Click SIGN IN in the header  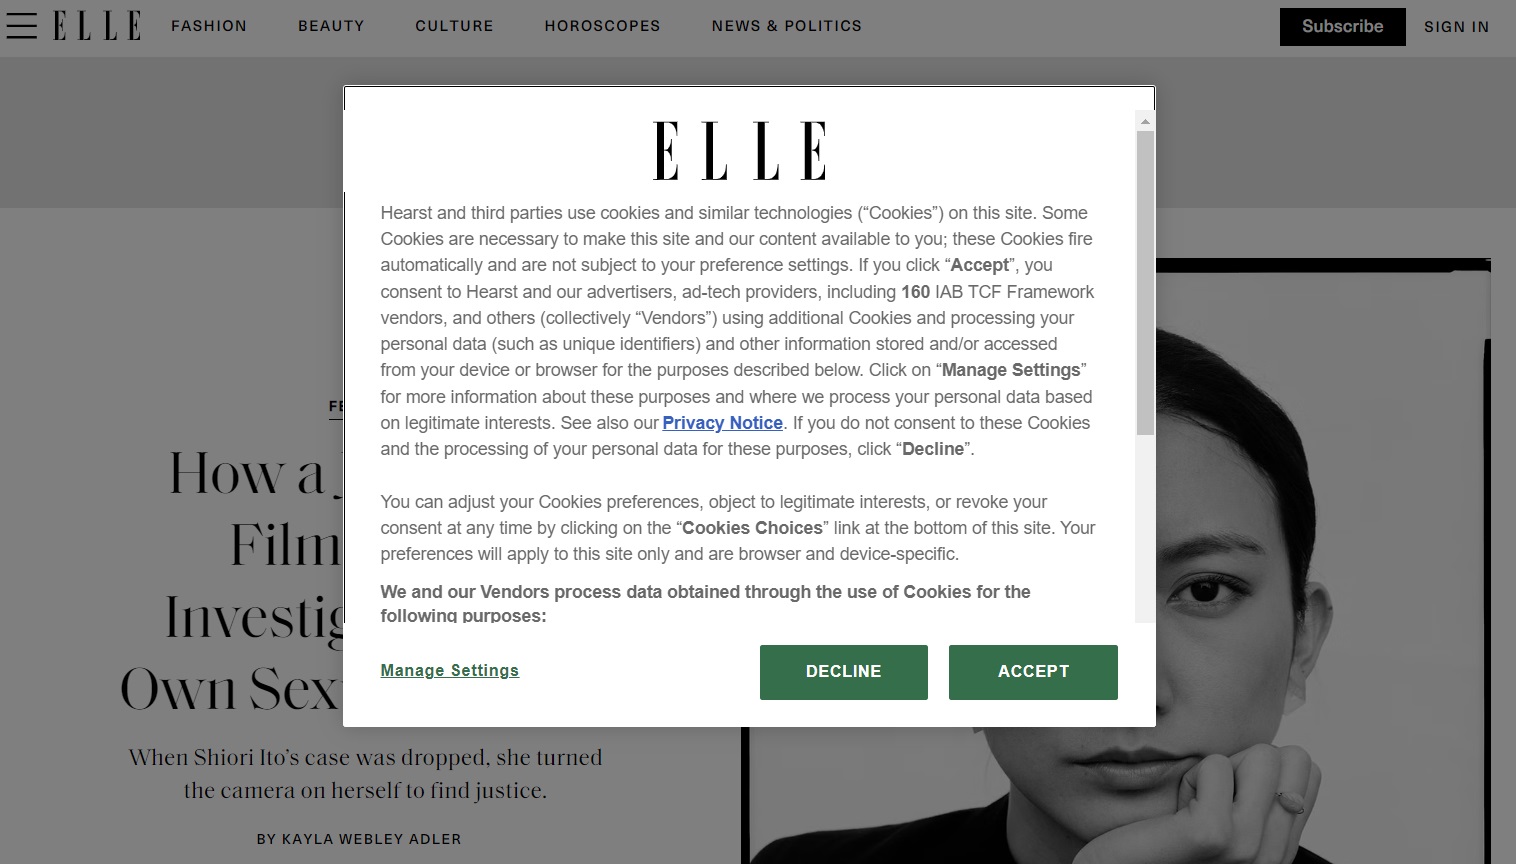(1456, 27)
